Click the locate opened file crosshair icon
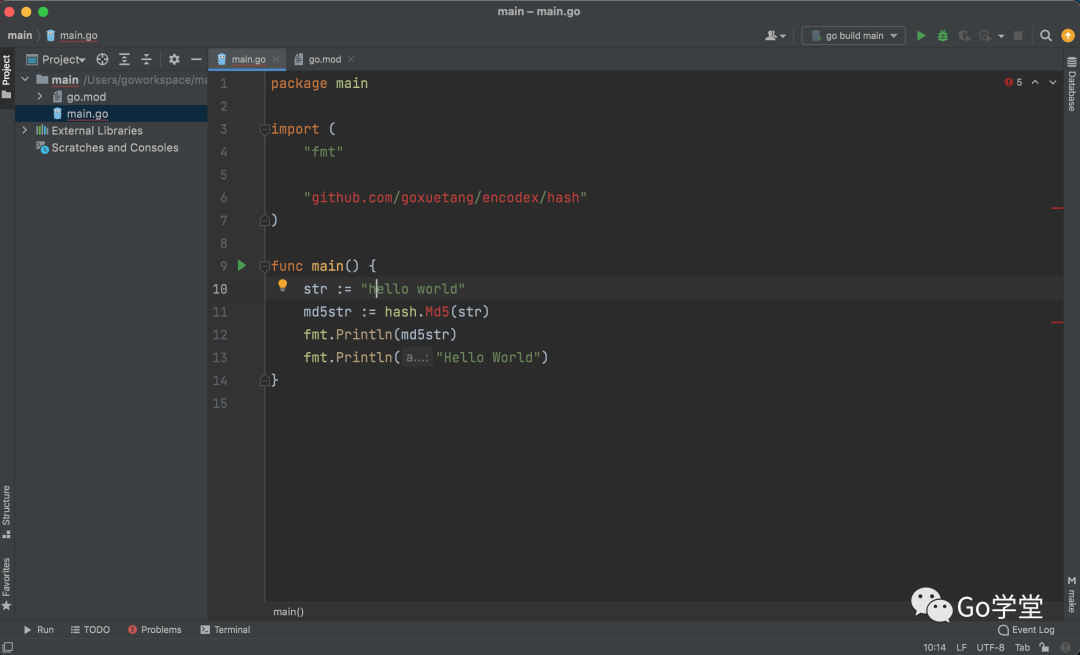This screenshot has height=655, width=1080. (x=102, y=60)
